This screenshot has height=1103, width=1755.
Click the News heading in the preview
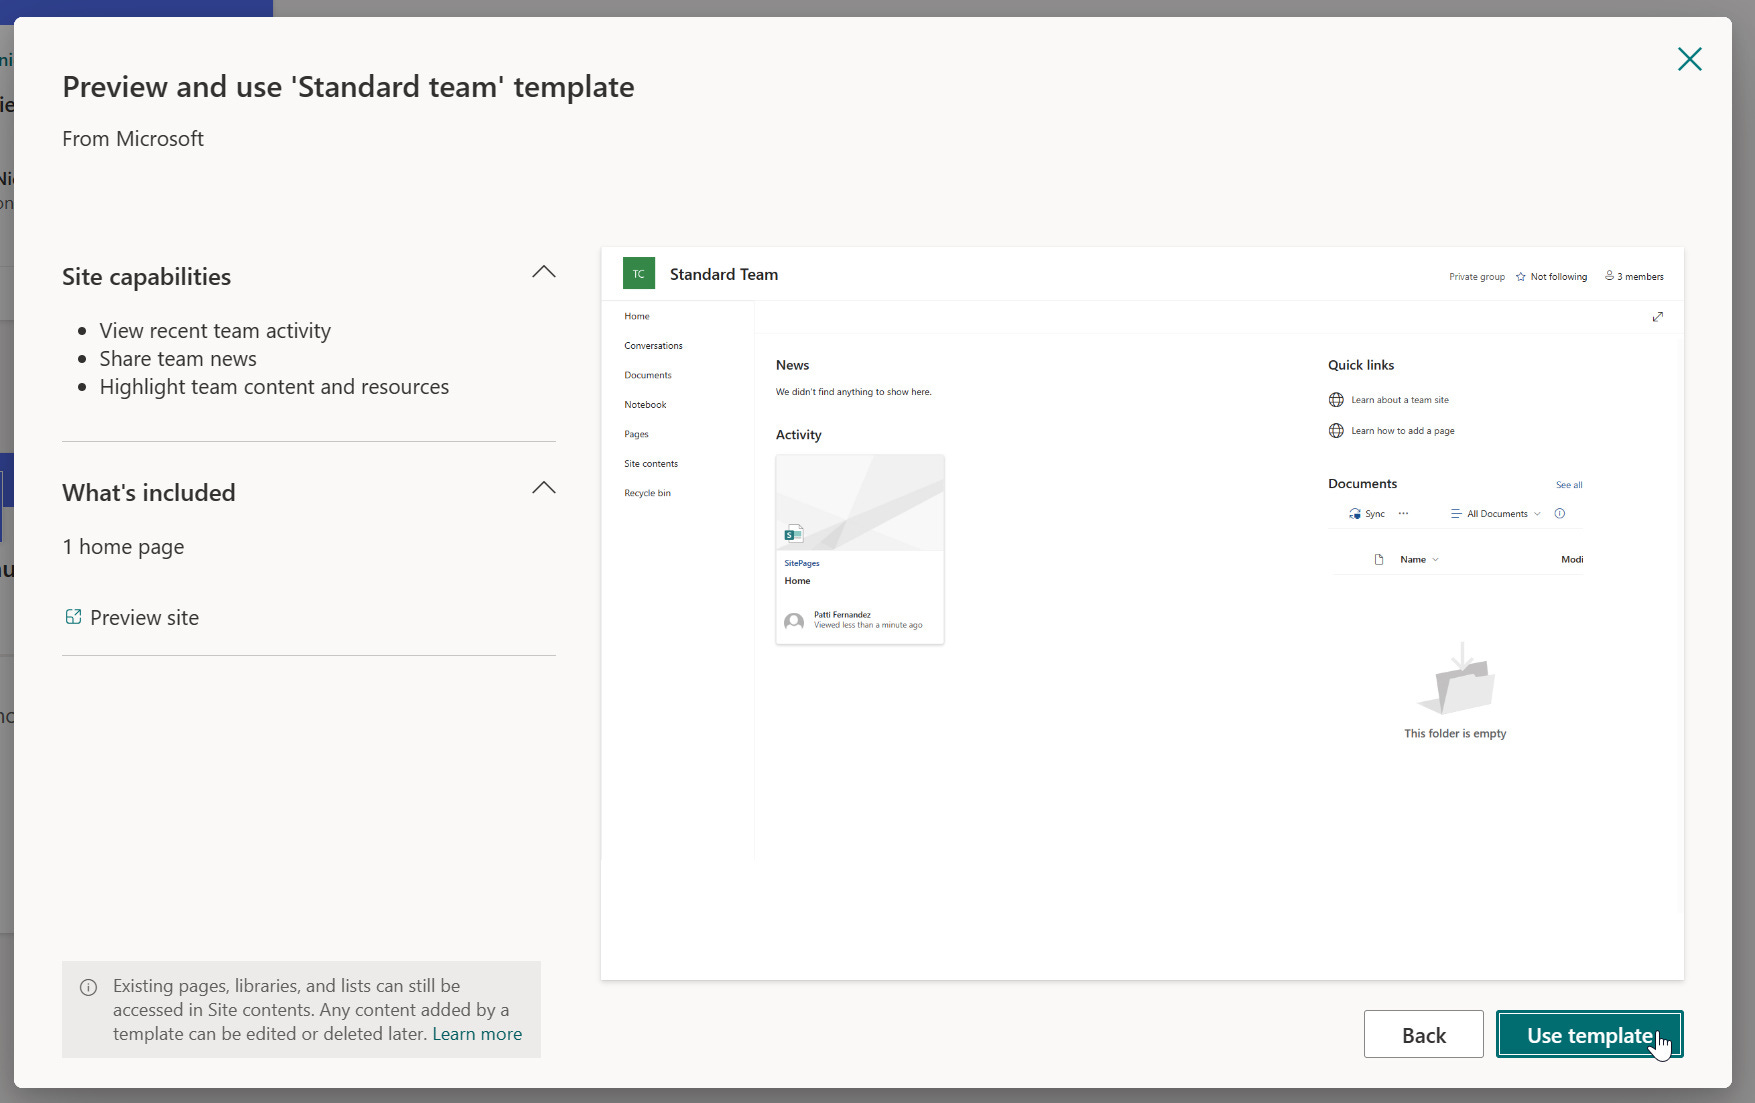coord(792,365)
